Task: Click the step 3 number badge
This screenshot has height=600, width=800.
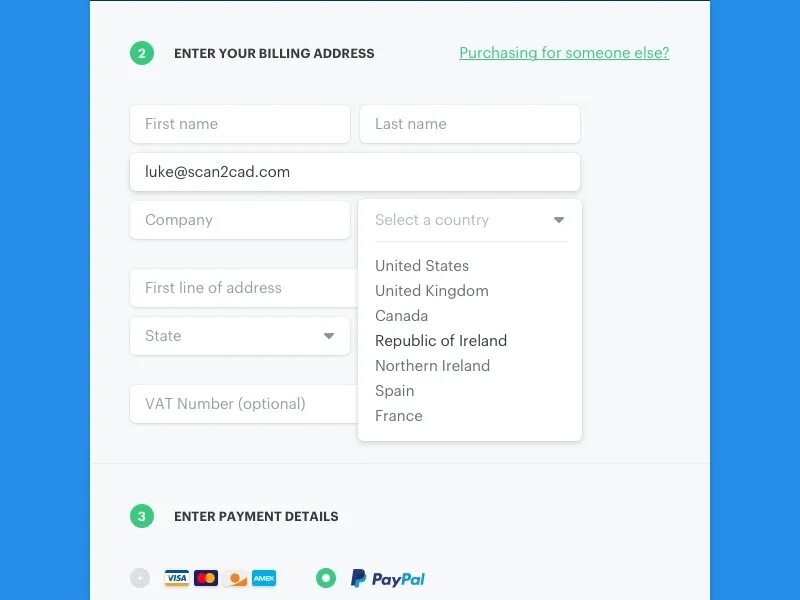Action: [x=141, y=516]
